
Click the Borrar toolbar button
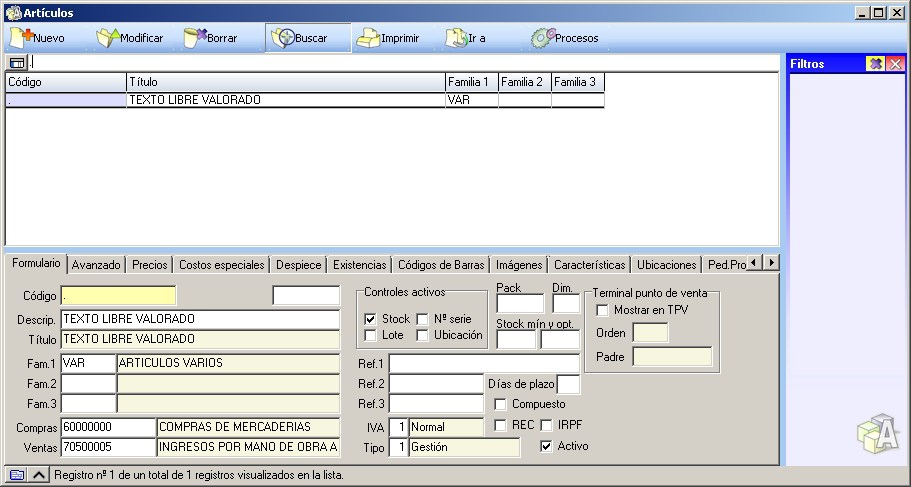[x=211, y=38]
